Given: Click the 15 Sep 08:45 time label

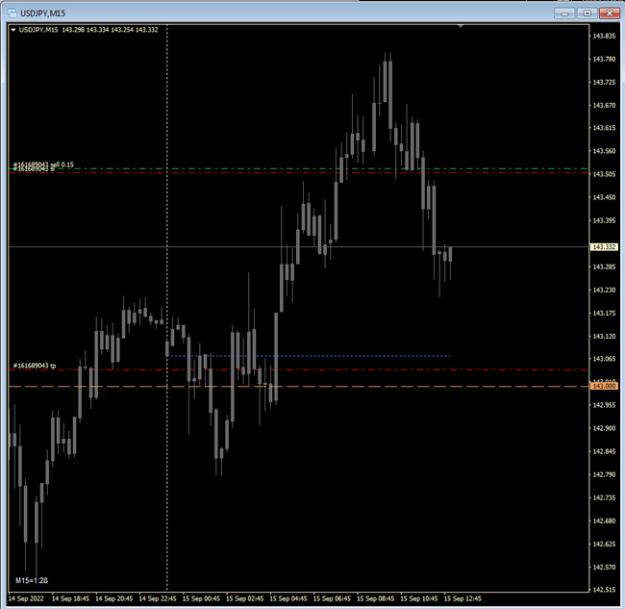Looking at the screenshot, I should pyautogui.click(x=375, y=599).
